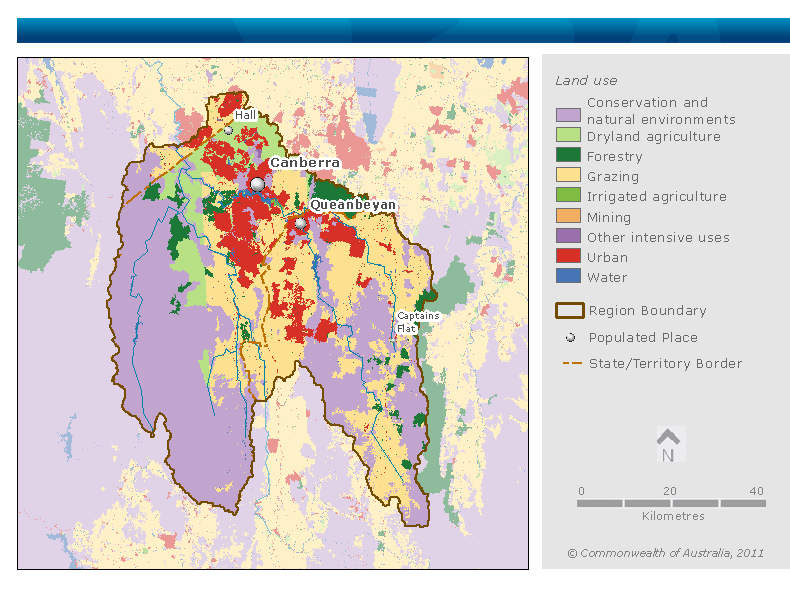Click the Water legend text

click(607, 278)
